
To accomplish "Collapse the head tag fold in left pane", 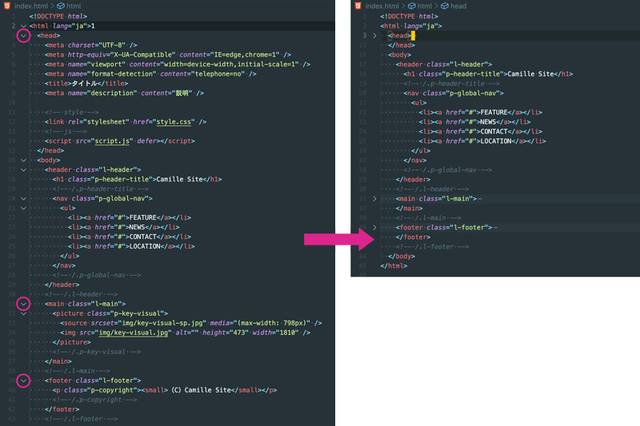I will (x=23, y=36).
